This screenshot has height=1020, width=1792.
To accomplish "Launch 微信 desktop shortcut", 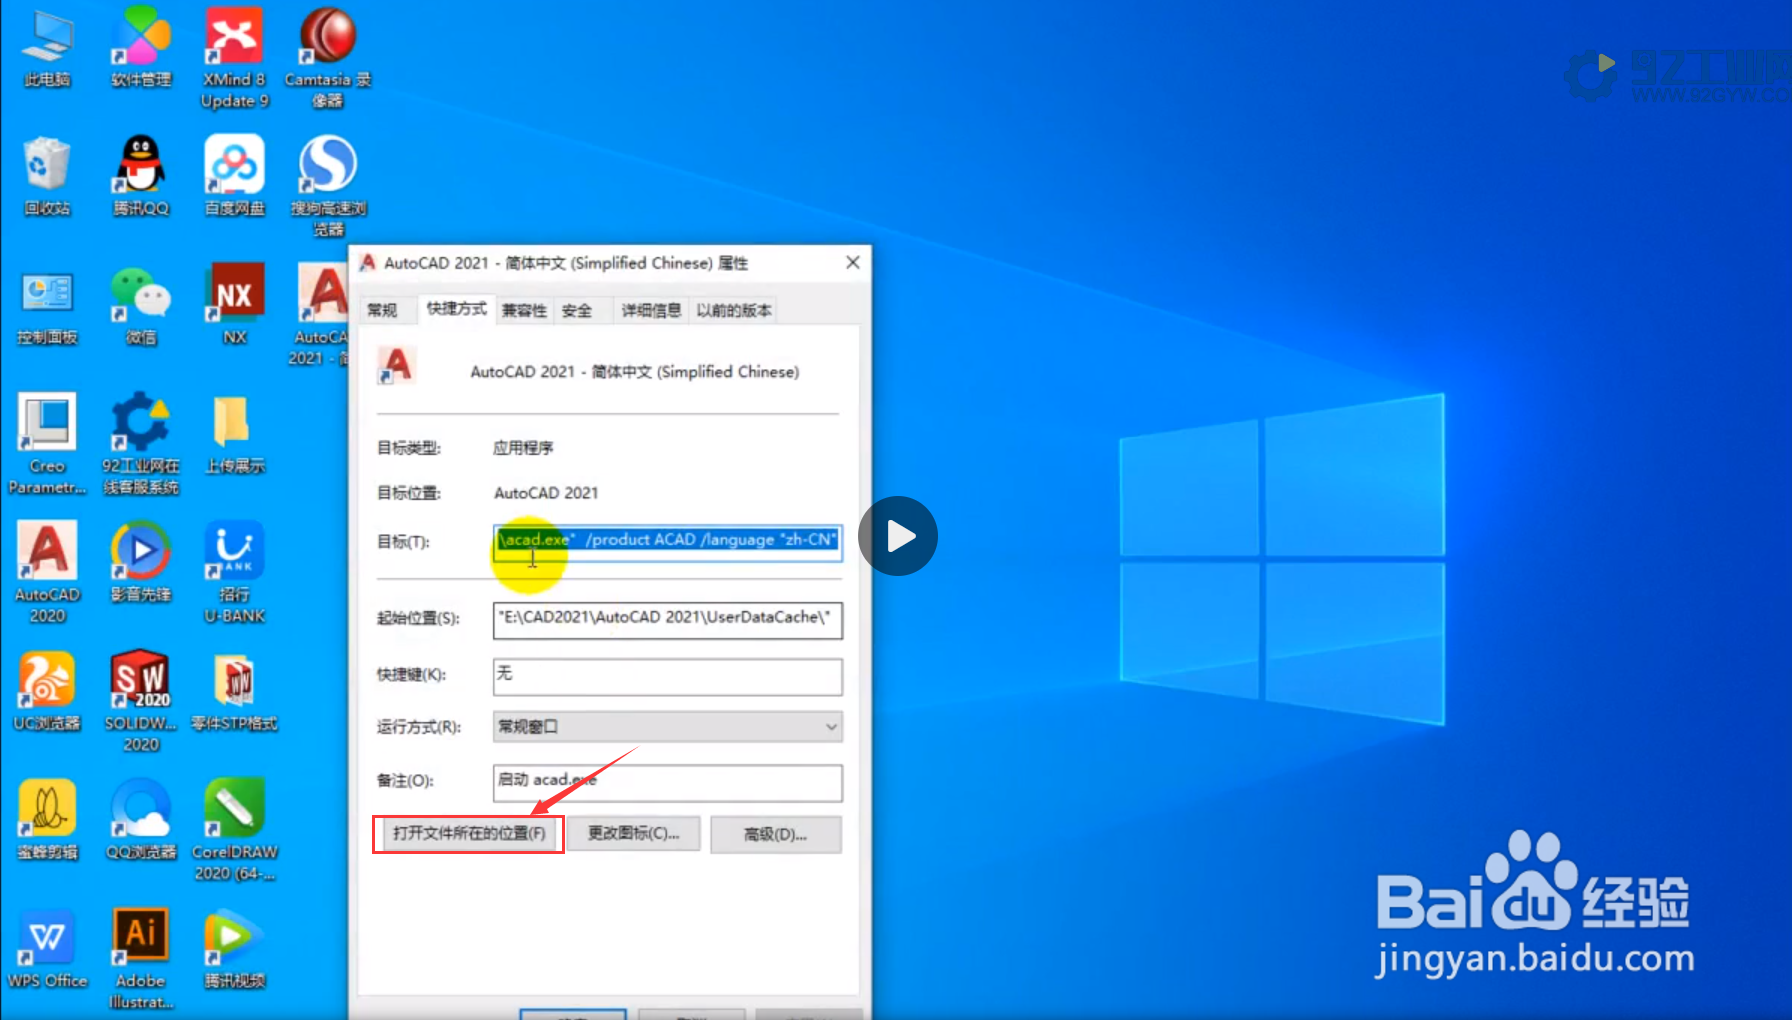I will point(141,306).
